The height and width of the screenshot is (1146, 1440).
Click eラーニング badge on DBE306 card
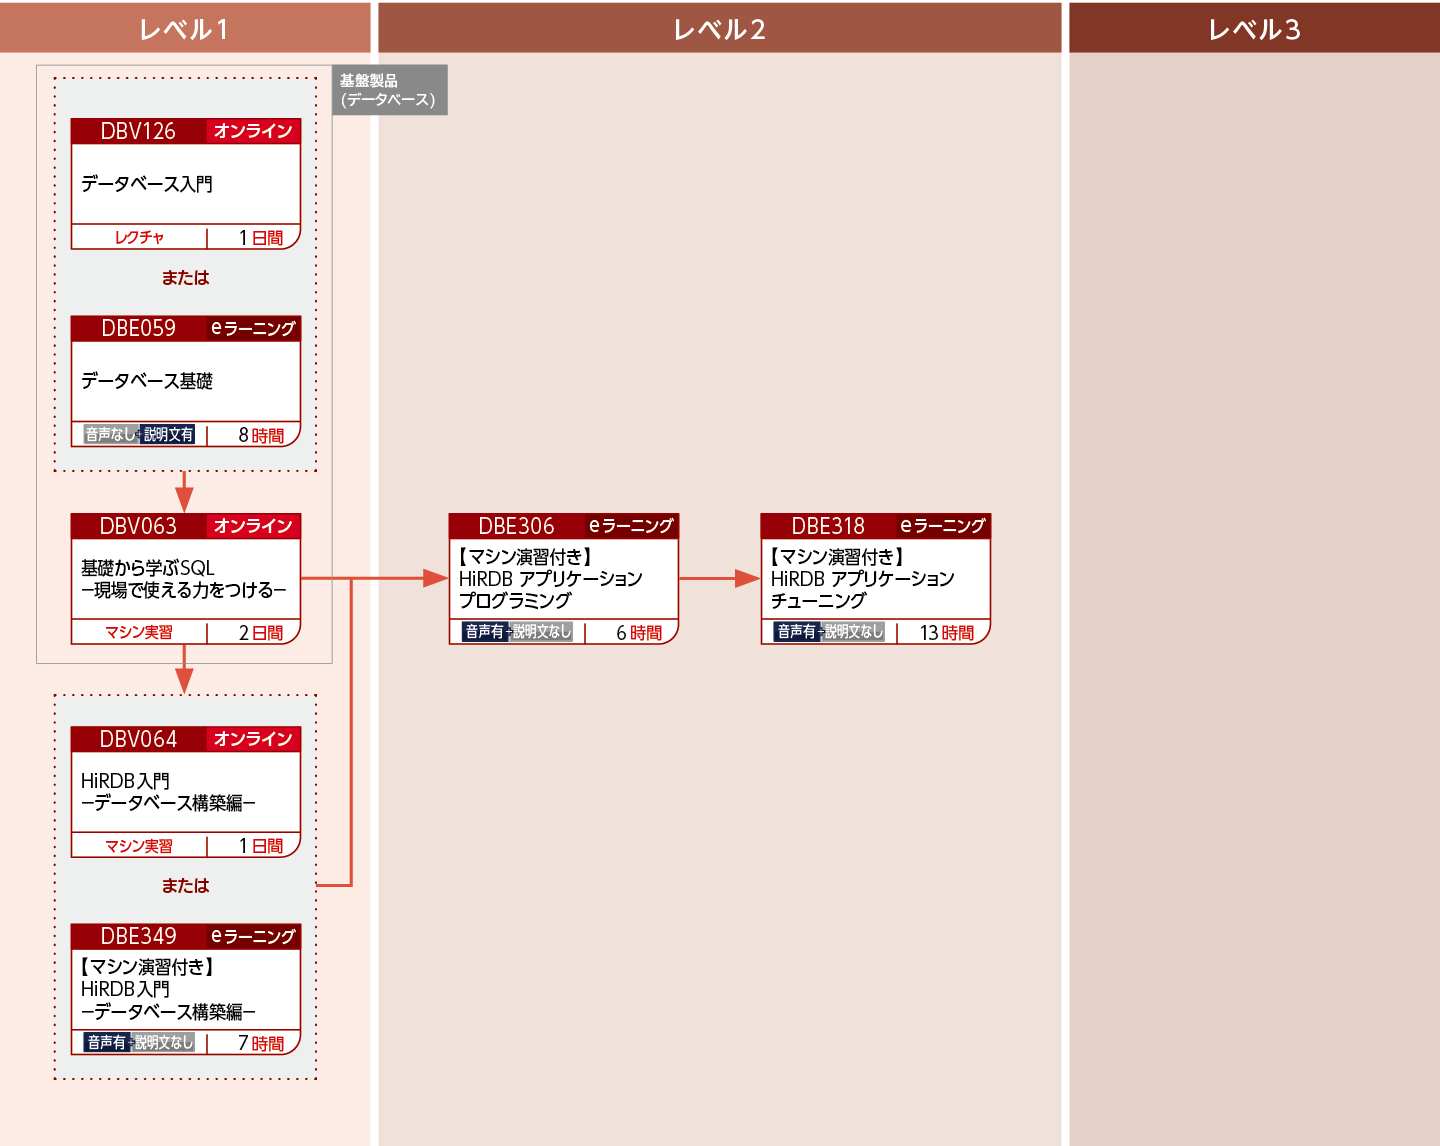coord(631,526)
